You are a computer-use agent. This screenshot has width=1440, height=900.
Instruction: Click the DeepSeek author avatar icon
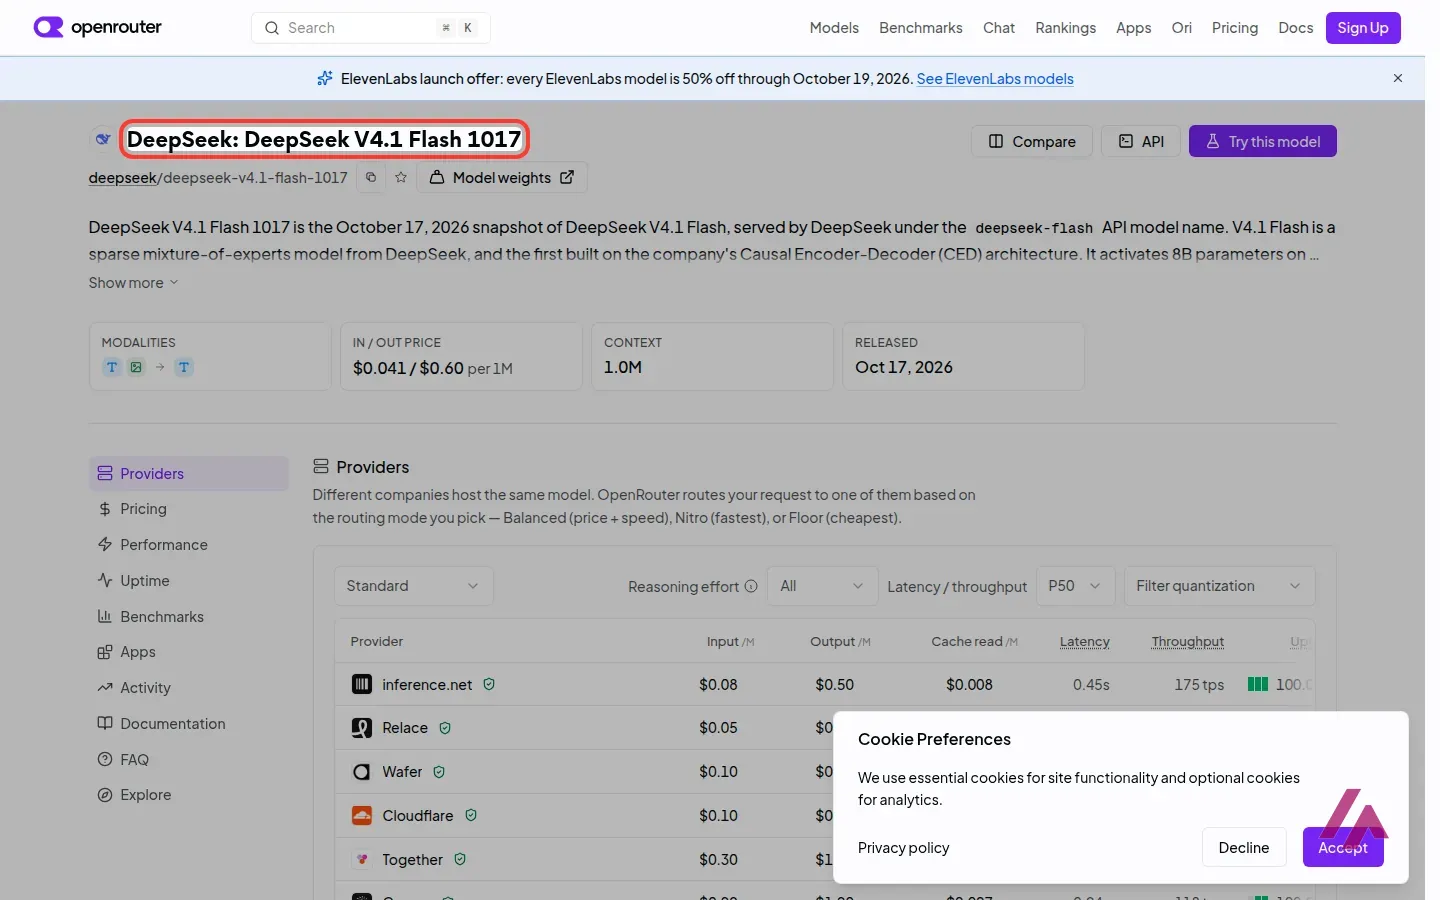(102, 139)
